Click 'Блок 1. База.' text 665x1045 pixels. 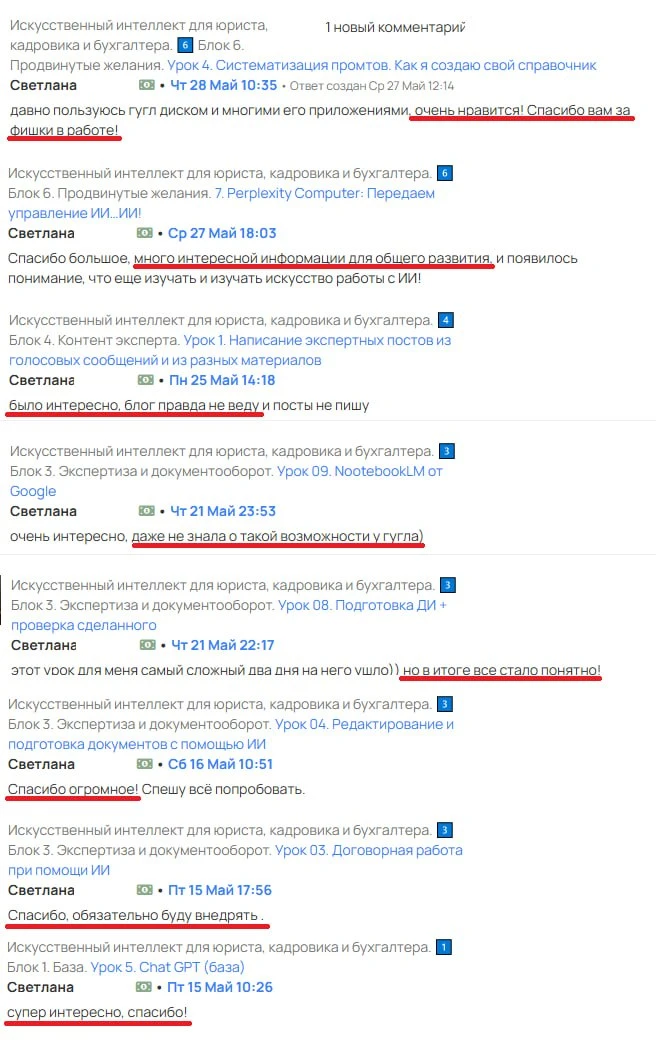[47, 967]
